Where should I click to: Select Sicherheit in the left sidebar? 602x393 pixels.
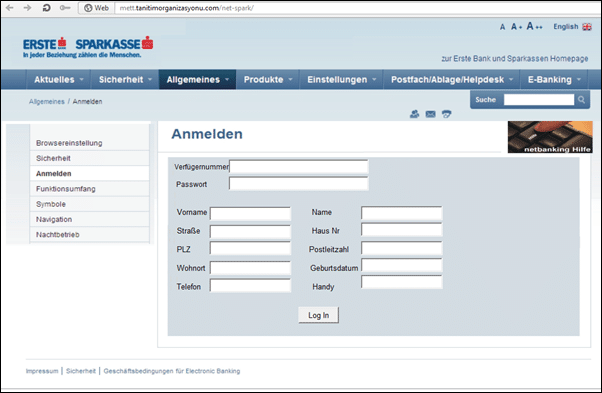pos(89,158)
